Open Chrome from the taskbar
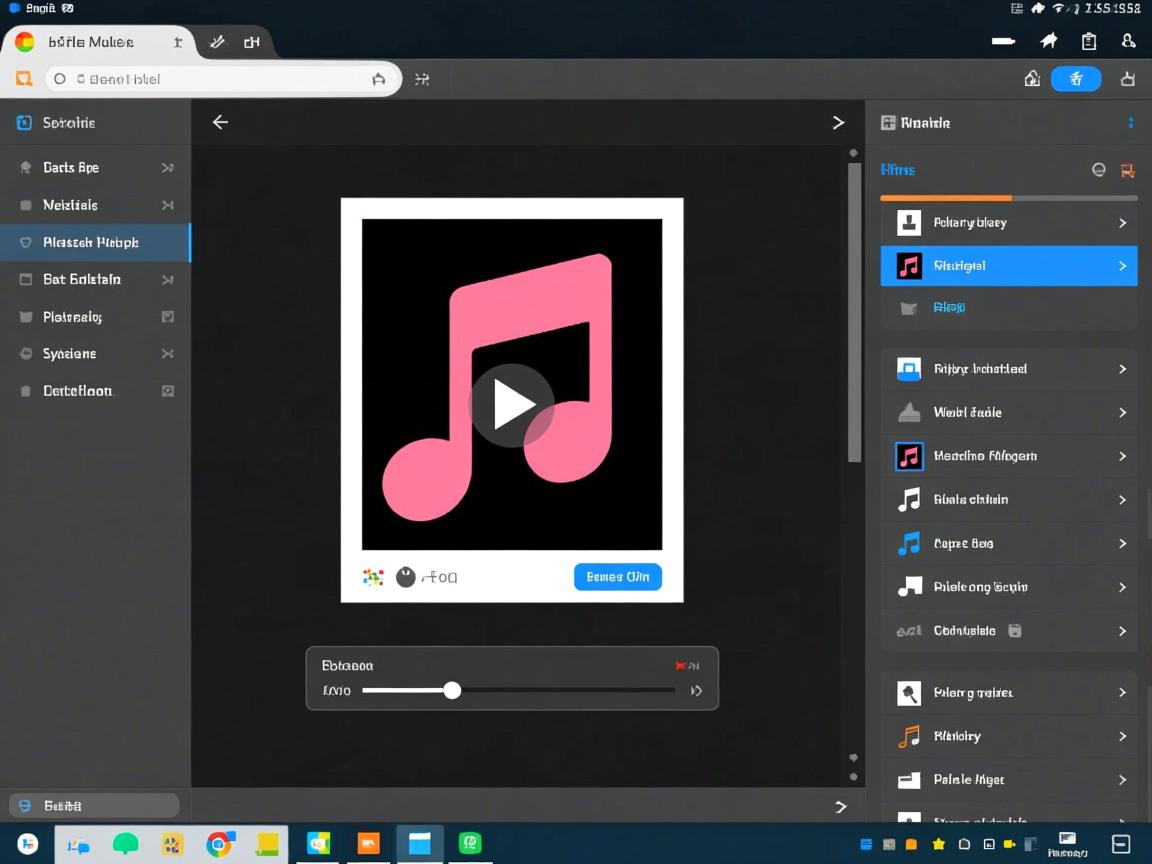The height and width of the screenshot is (864, 1152). (x=219, y=845)
